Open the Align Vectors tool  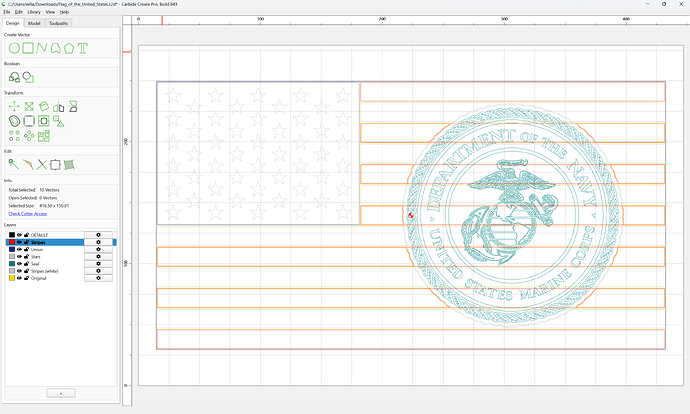[44, 121]
